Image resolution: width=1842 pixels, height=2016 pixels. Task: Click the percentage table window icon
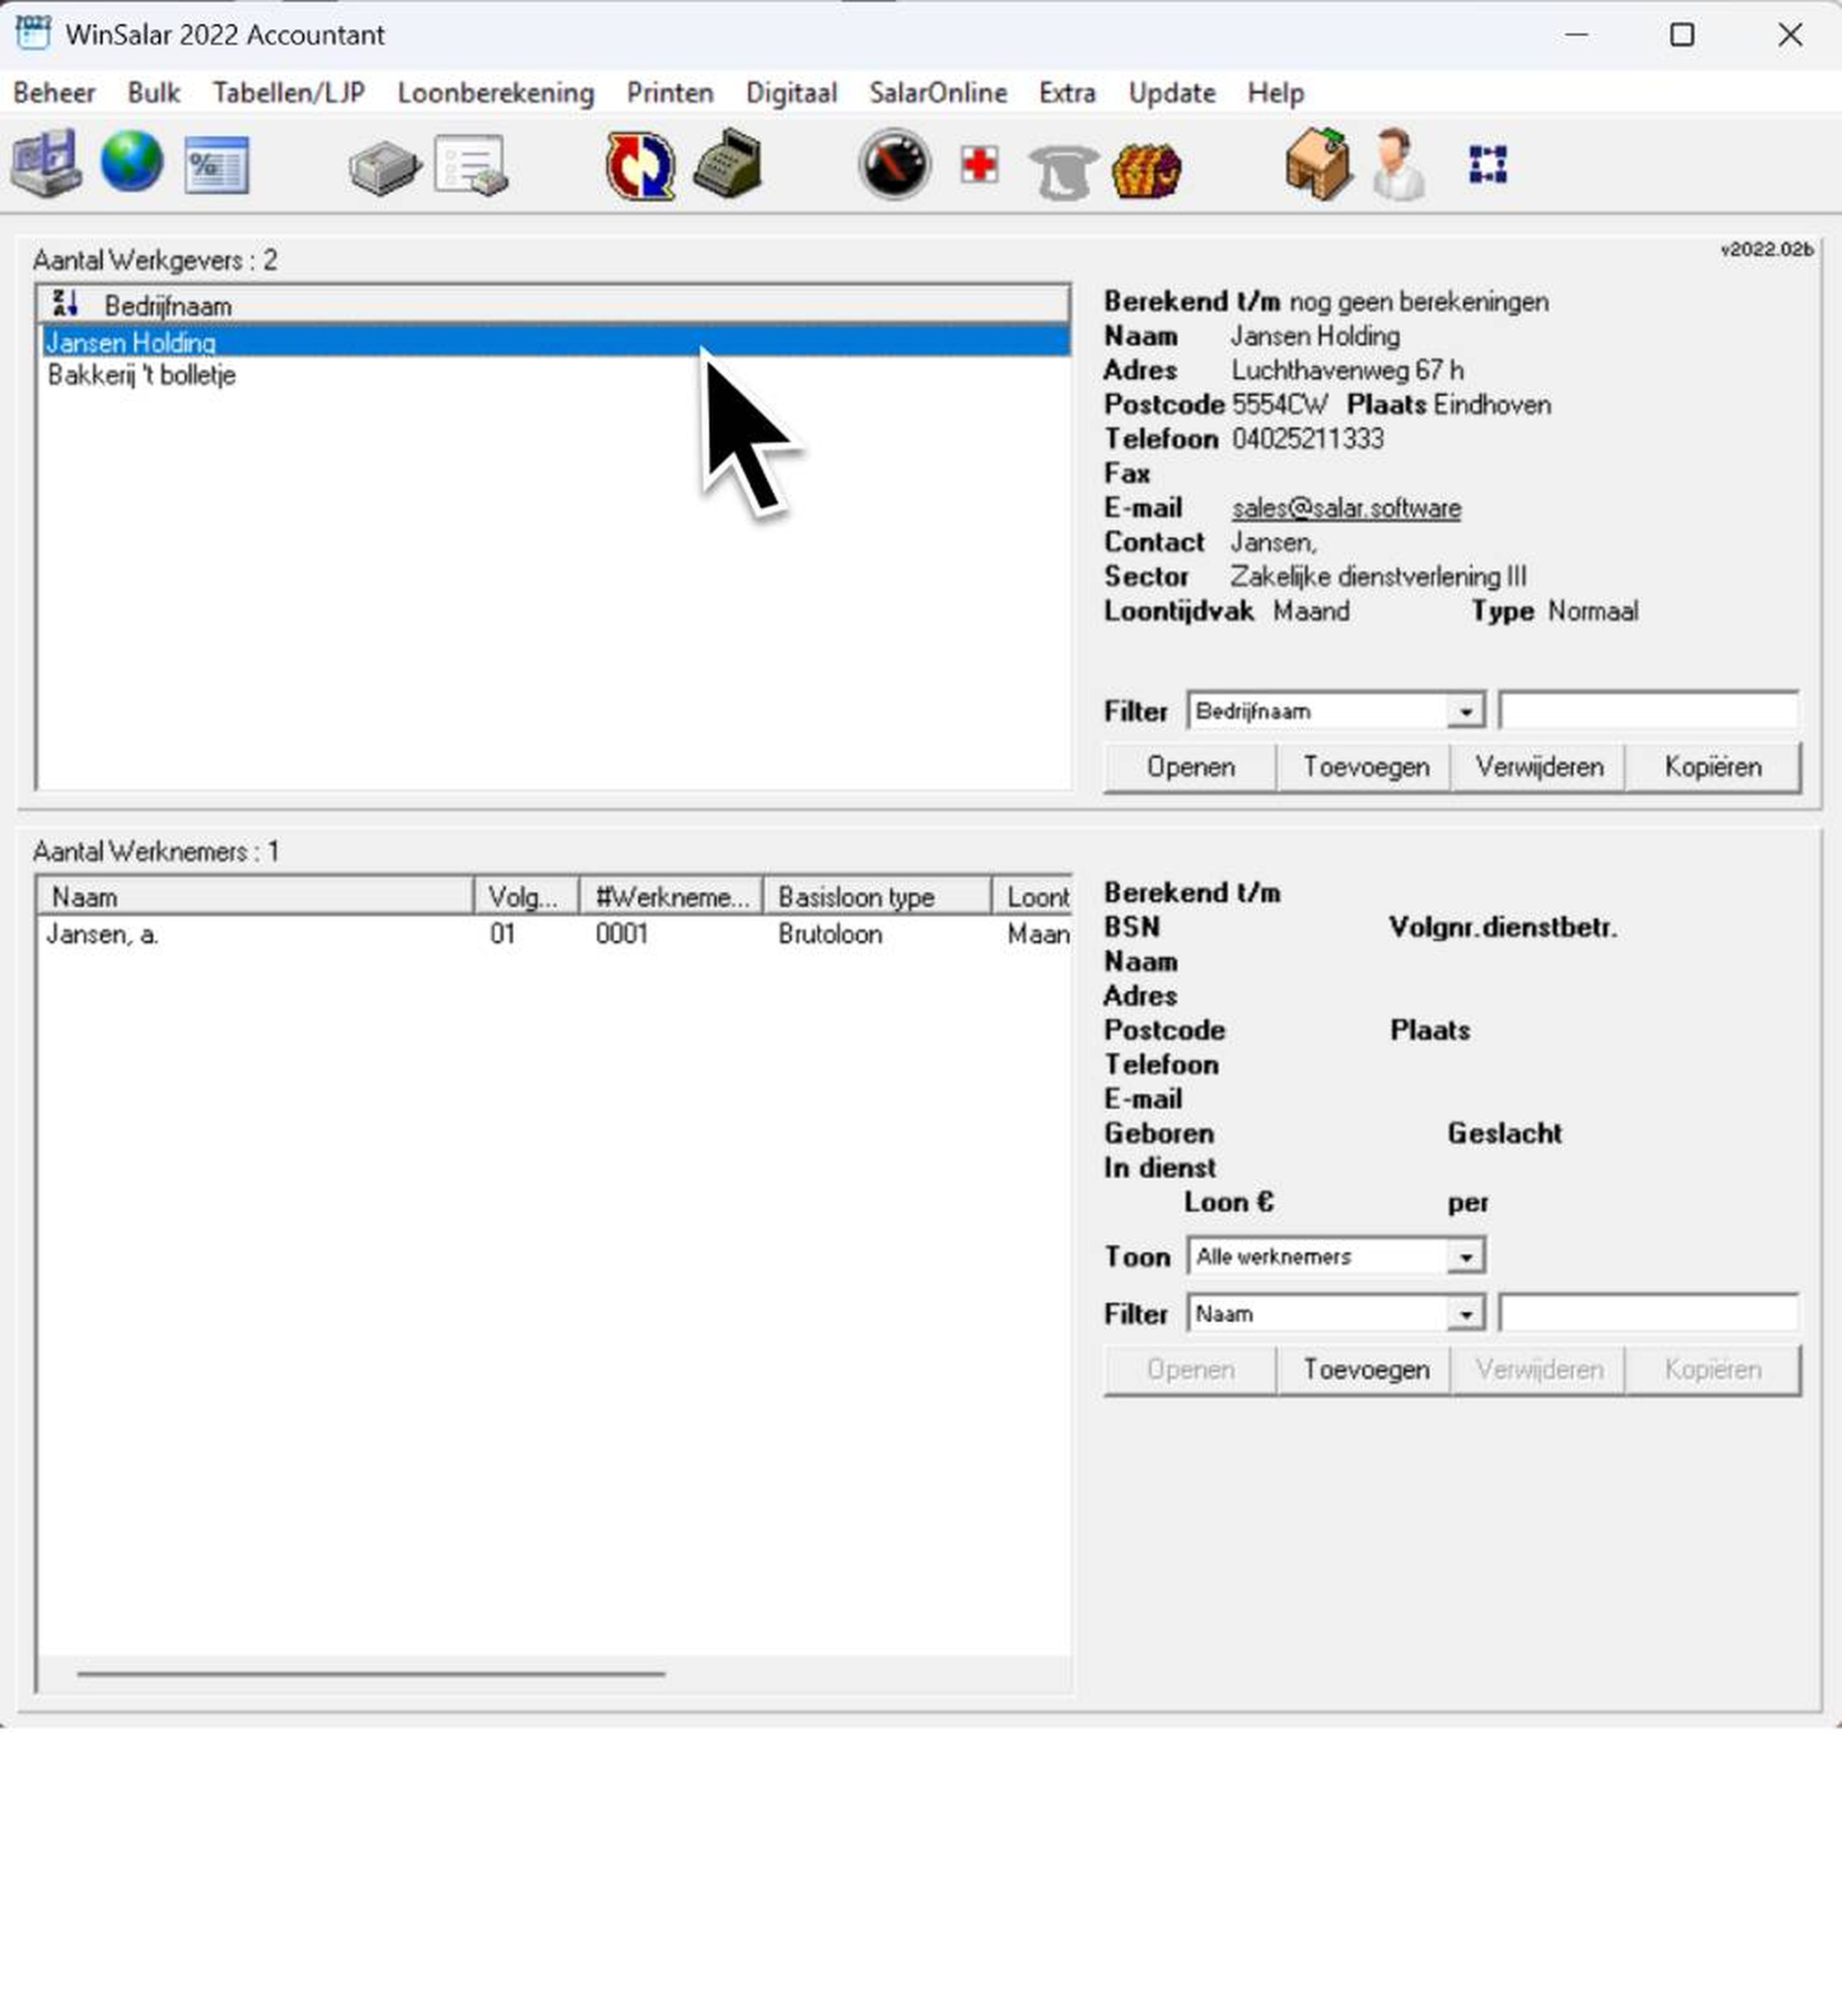pos(217,165)
